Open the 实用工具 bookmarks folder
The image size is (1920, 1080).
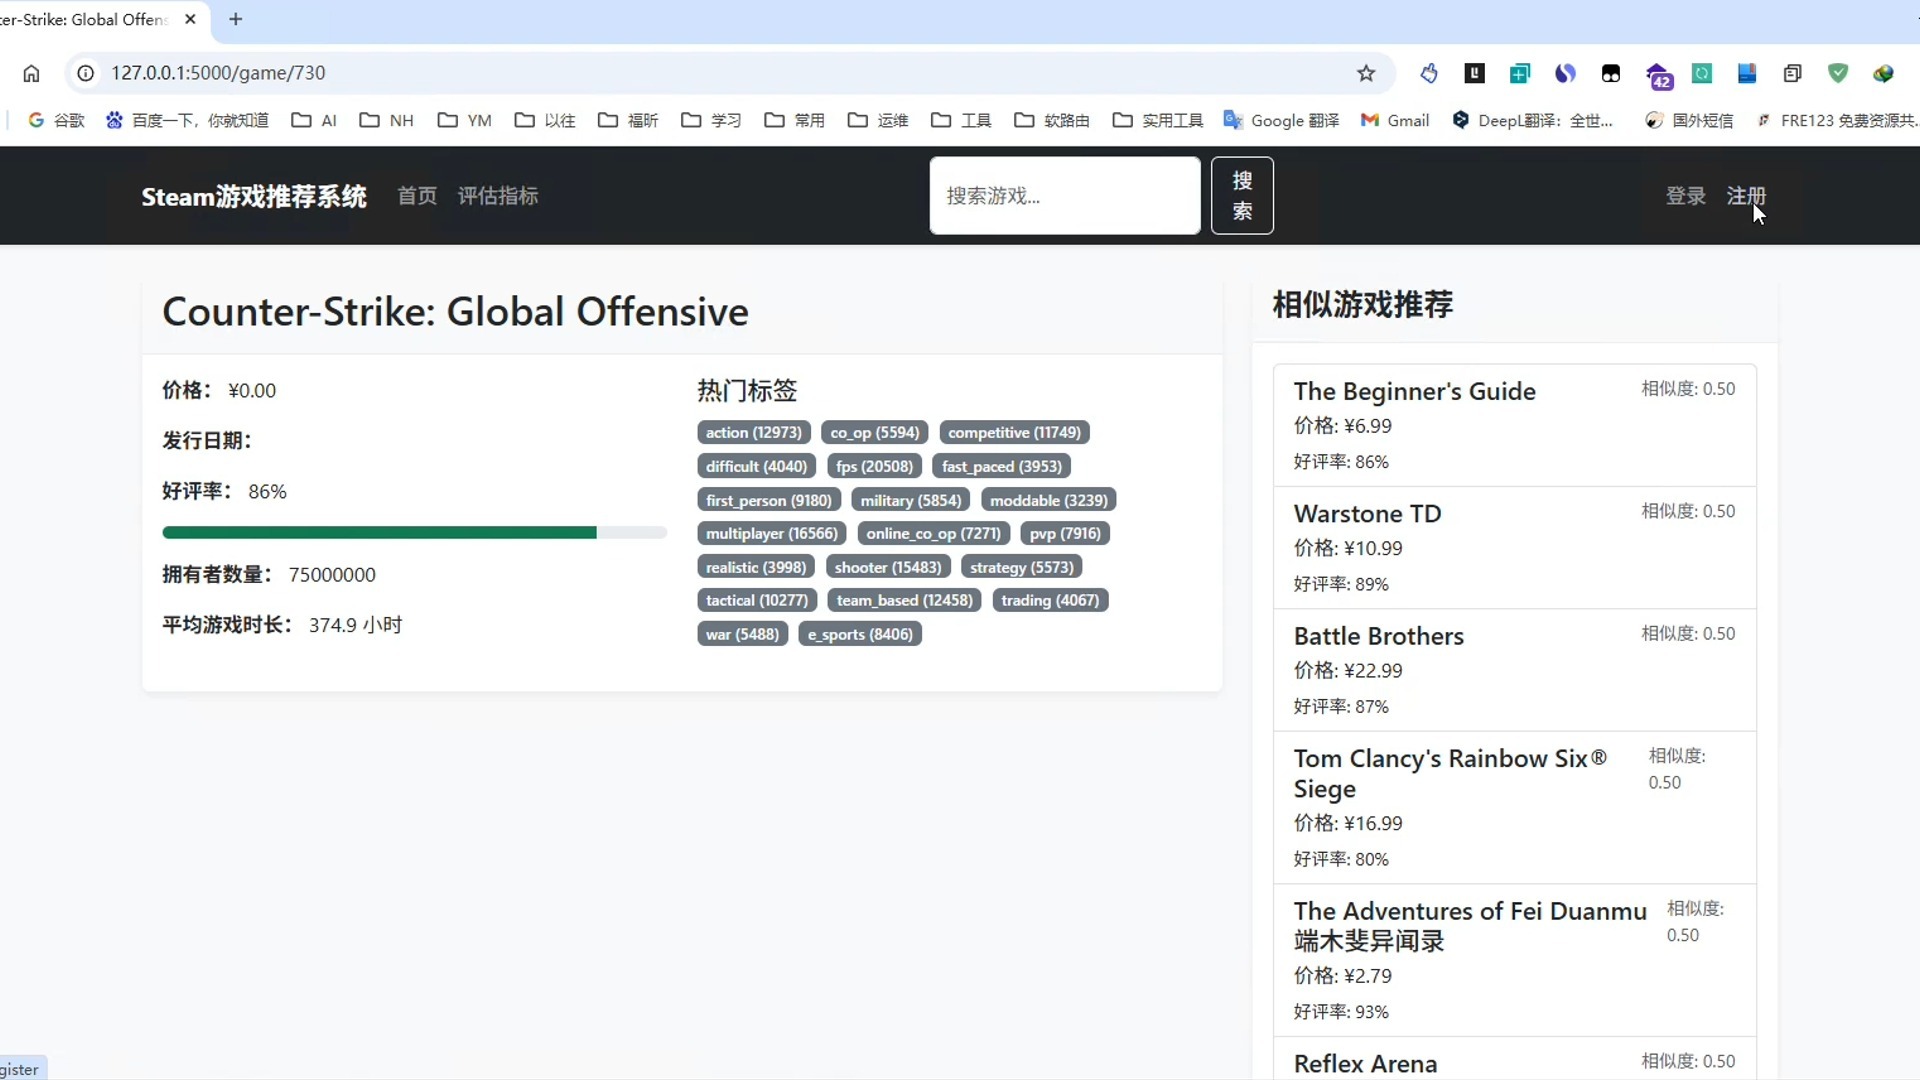[x=1158, y=120]
